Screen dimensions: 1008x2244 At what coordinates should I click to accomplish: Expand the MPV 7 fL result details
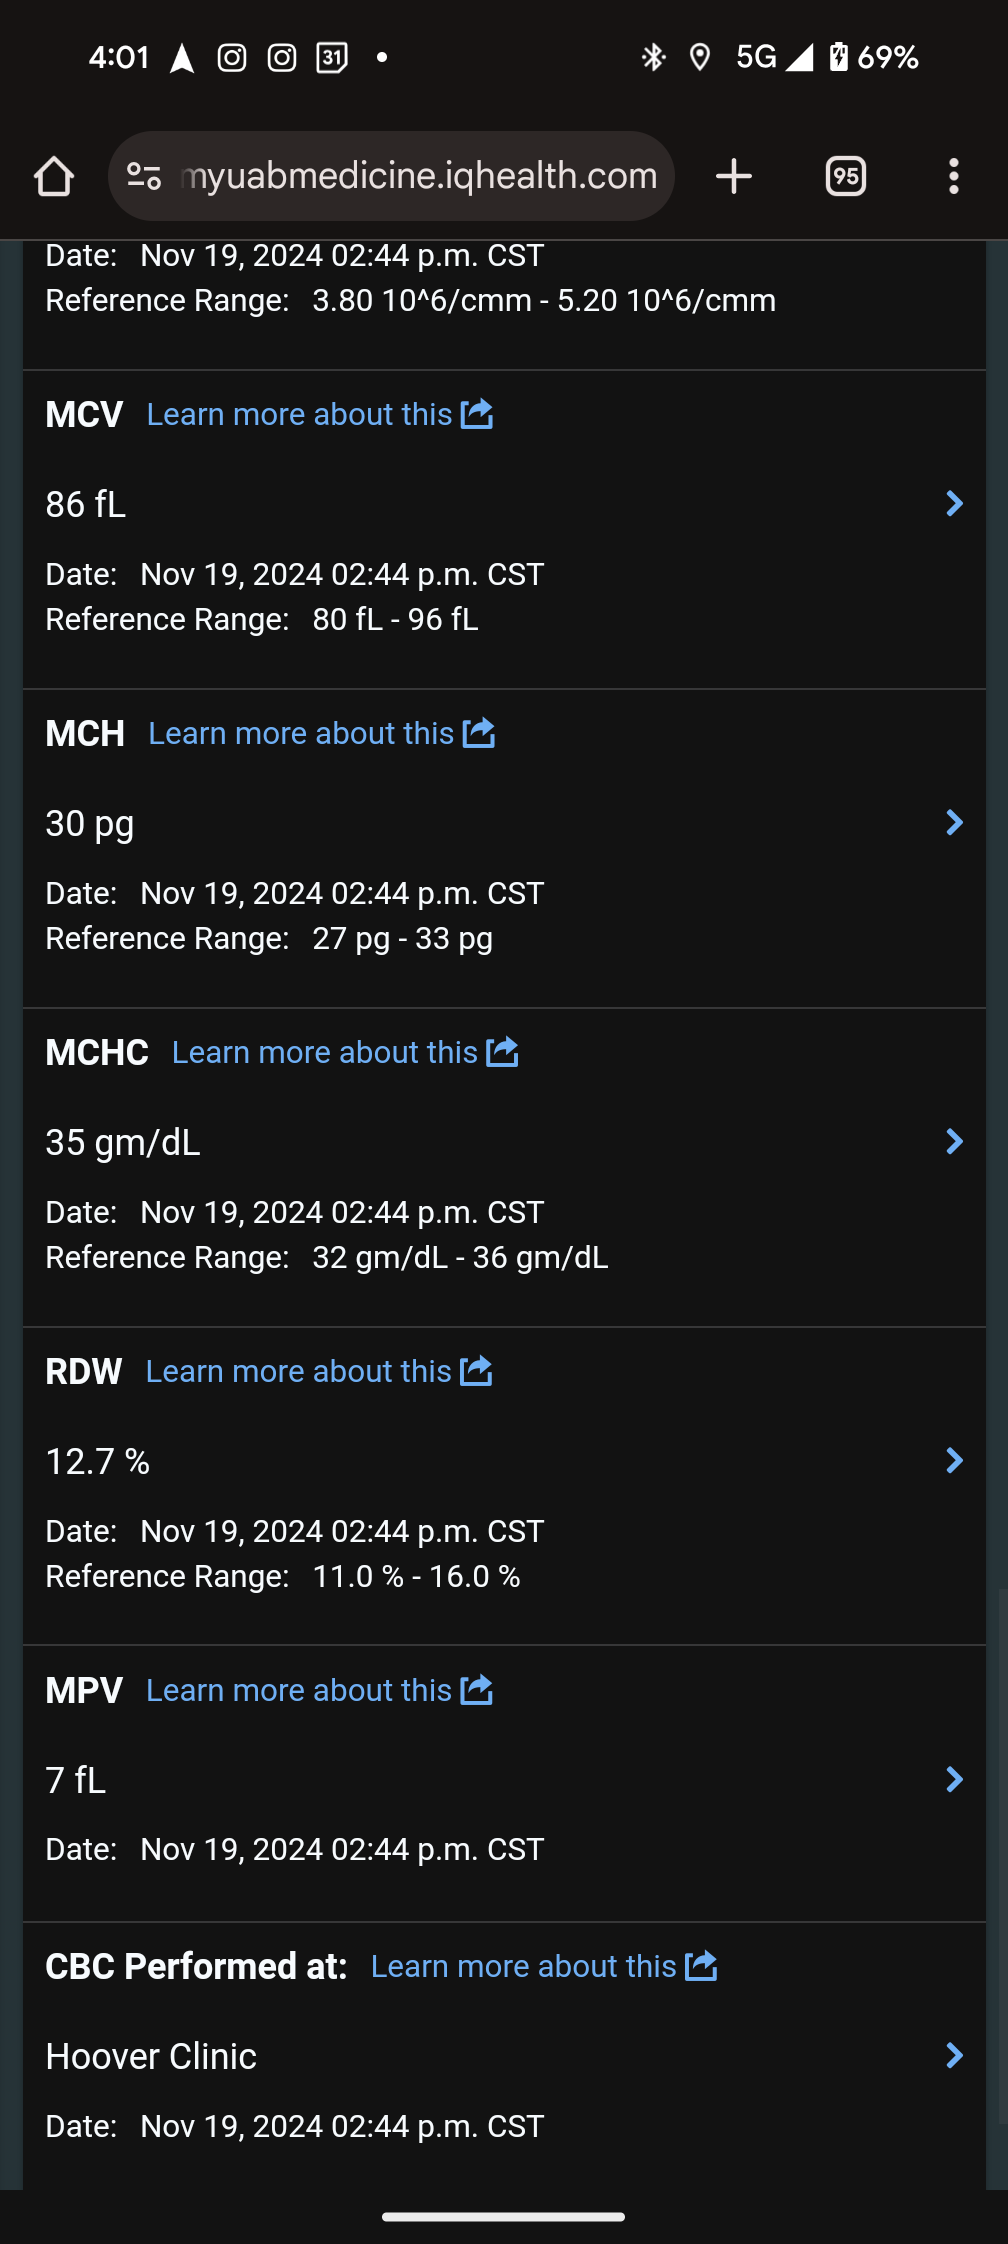tap(954, 1780)
